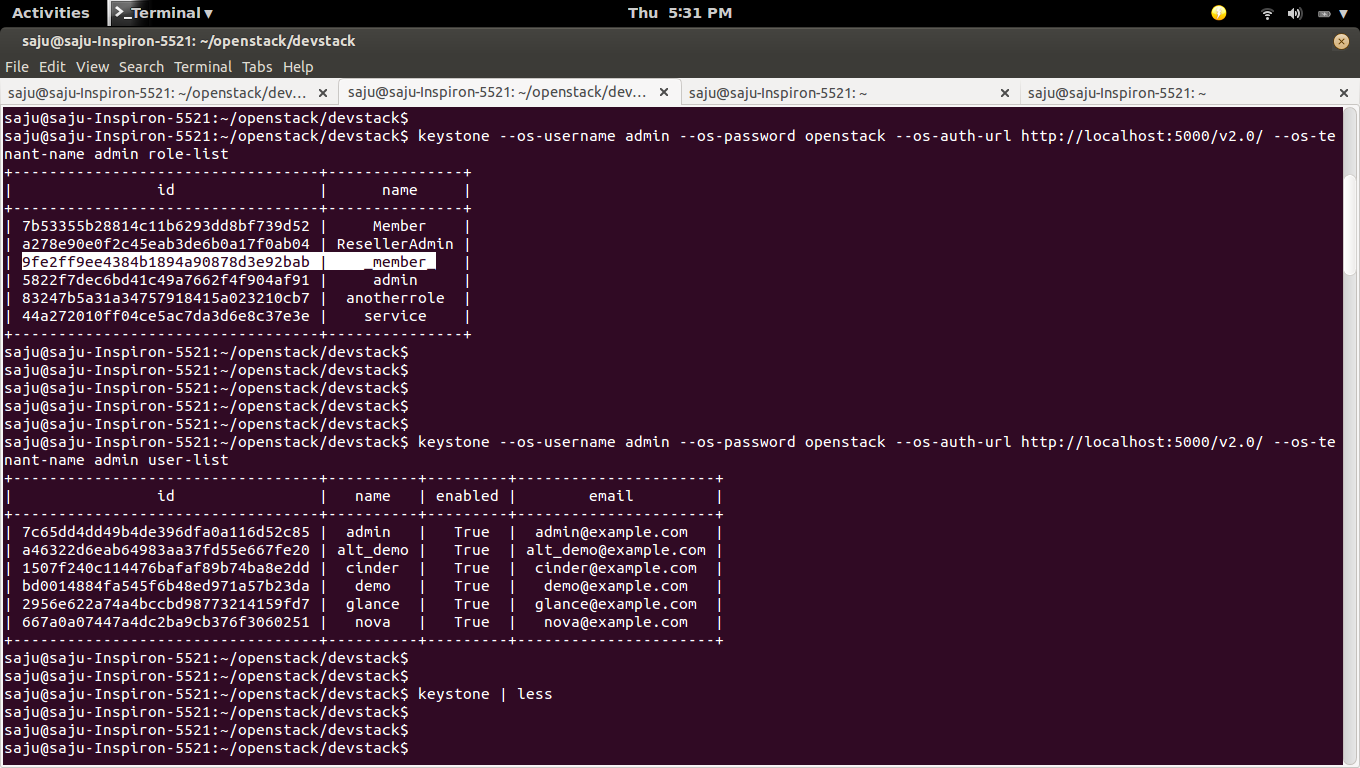This screenshot has width=1360, height=768.
Task: Click the orange close button on the terminal window
Action: pos(1341,41)
